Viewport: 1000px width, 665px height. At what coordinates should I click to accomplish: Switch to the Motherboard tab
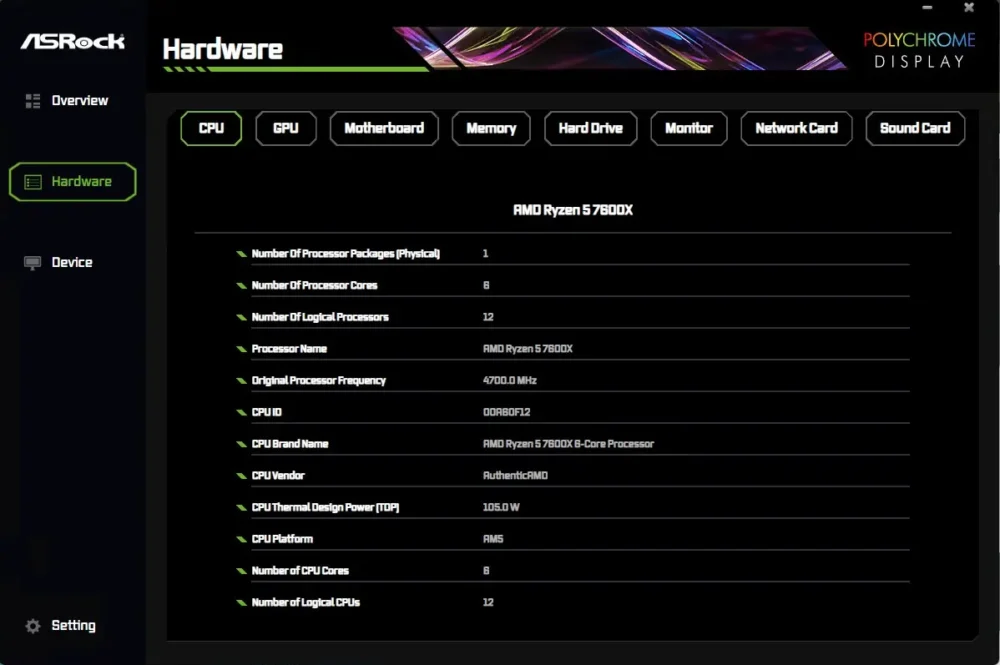(384, 128)
